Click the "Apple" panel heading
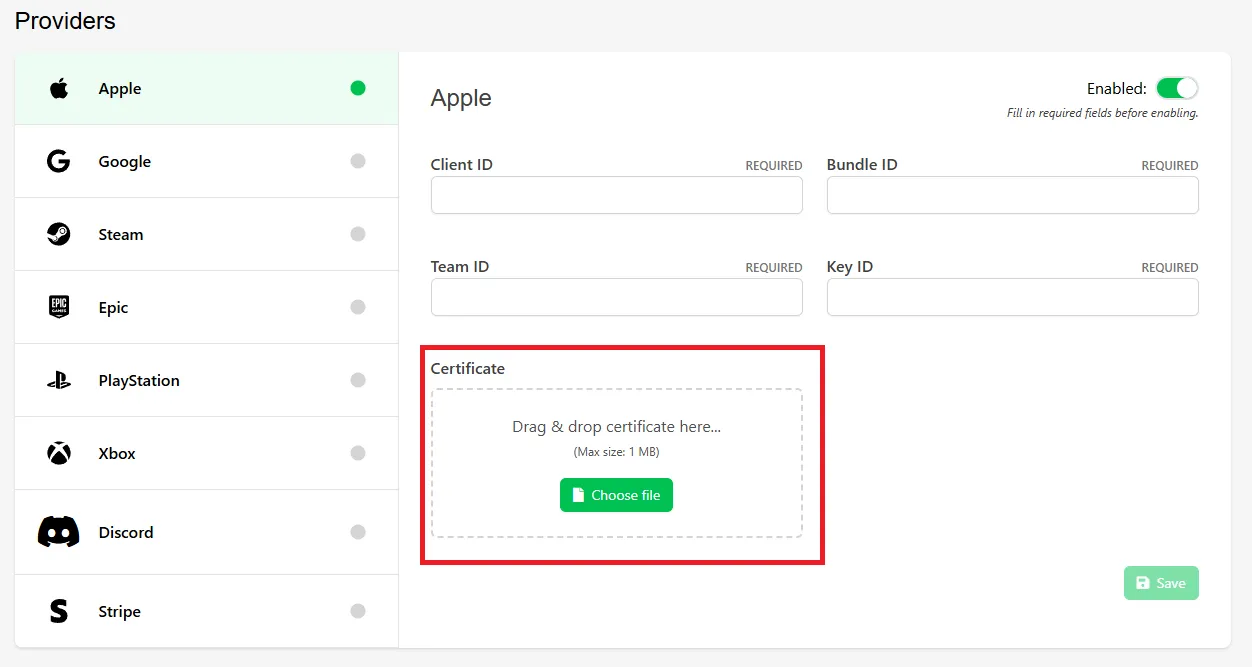Image resolution: width=1252 pixels, height=667 pixels. click(x=461, y=98)
